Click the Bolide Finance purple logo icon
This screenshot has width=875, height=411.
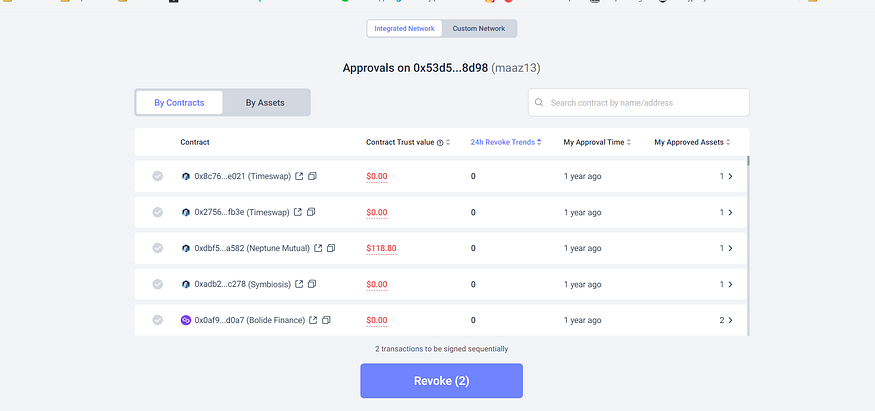(x=186, y=320)
